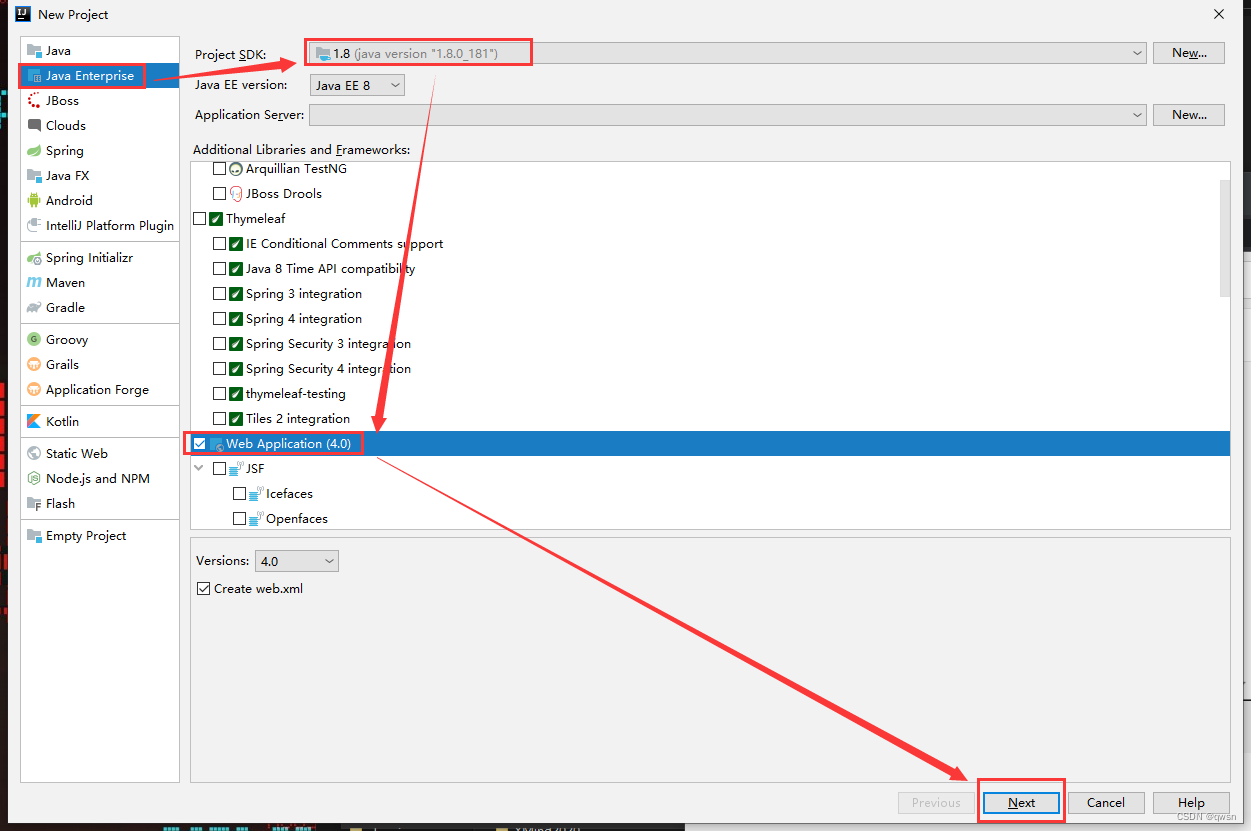
Task: Toggle Spring Security 3 integration checkbox
Action: coord(220,344)
